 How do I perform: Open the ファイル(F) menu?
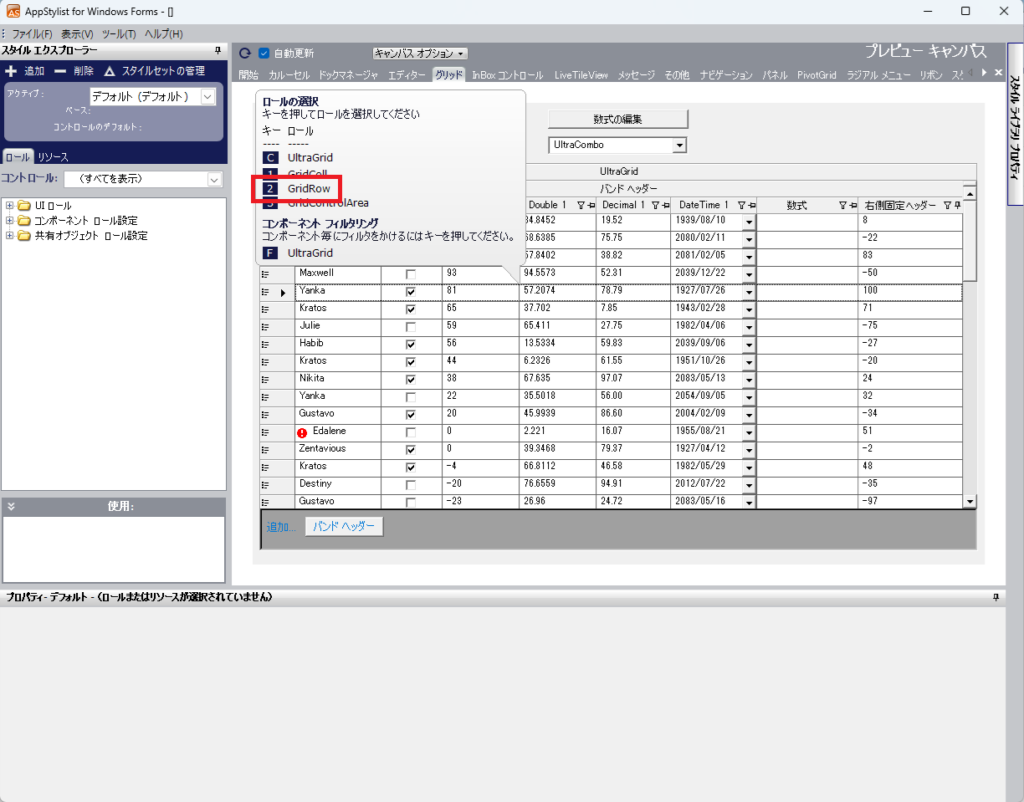tap(31, 34)
